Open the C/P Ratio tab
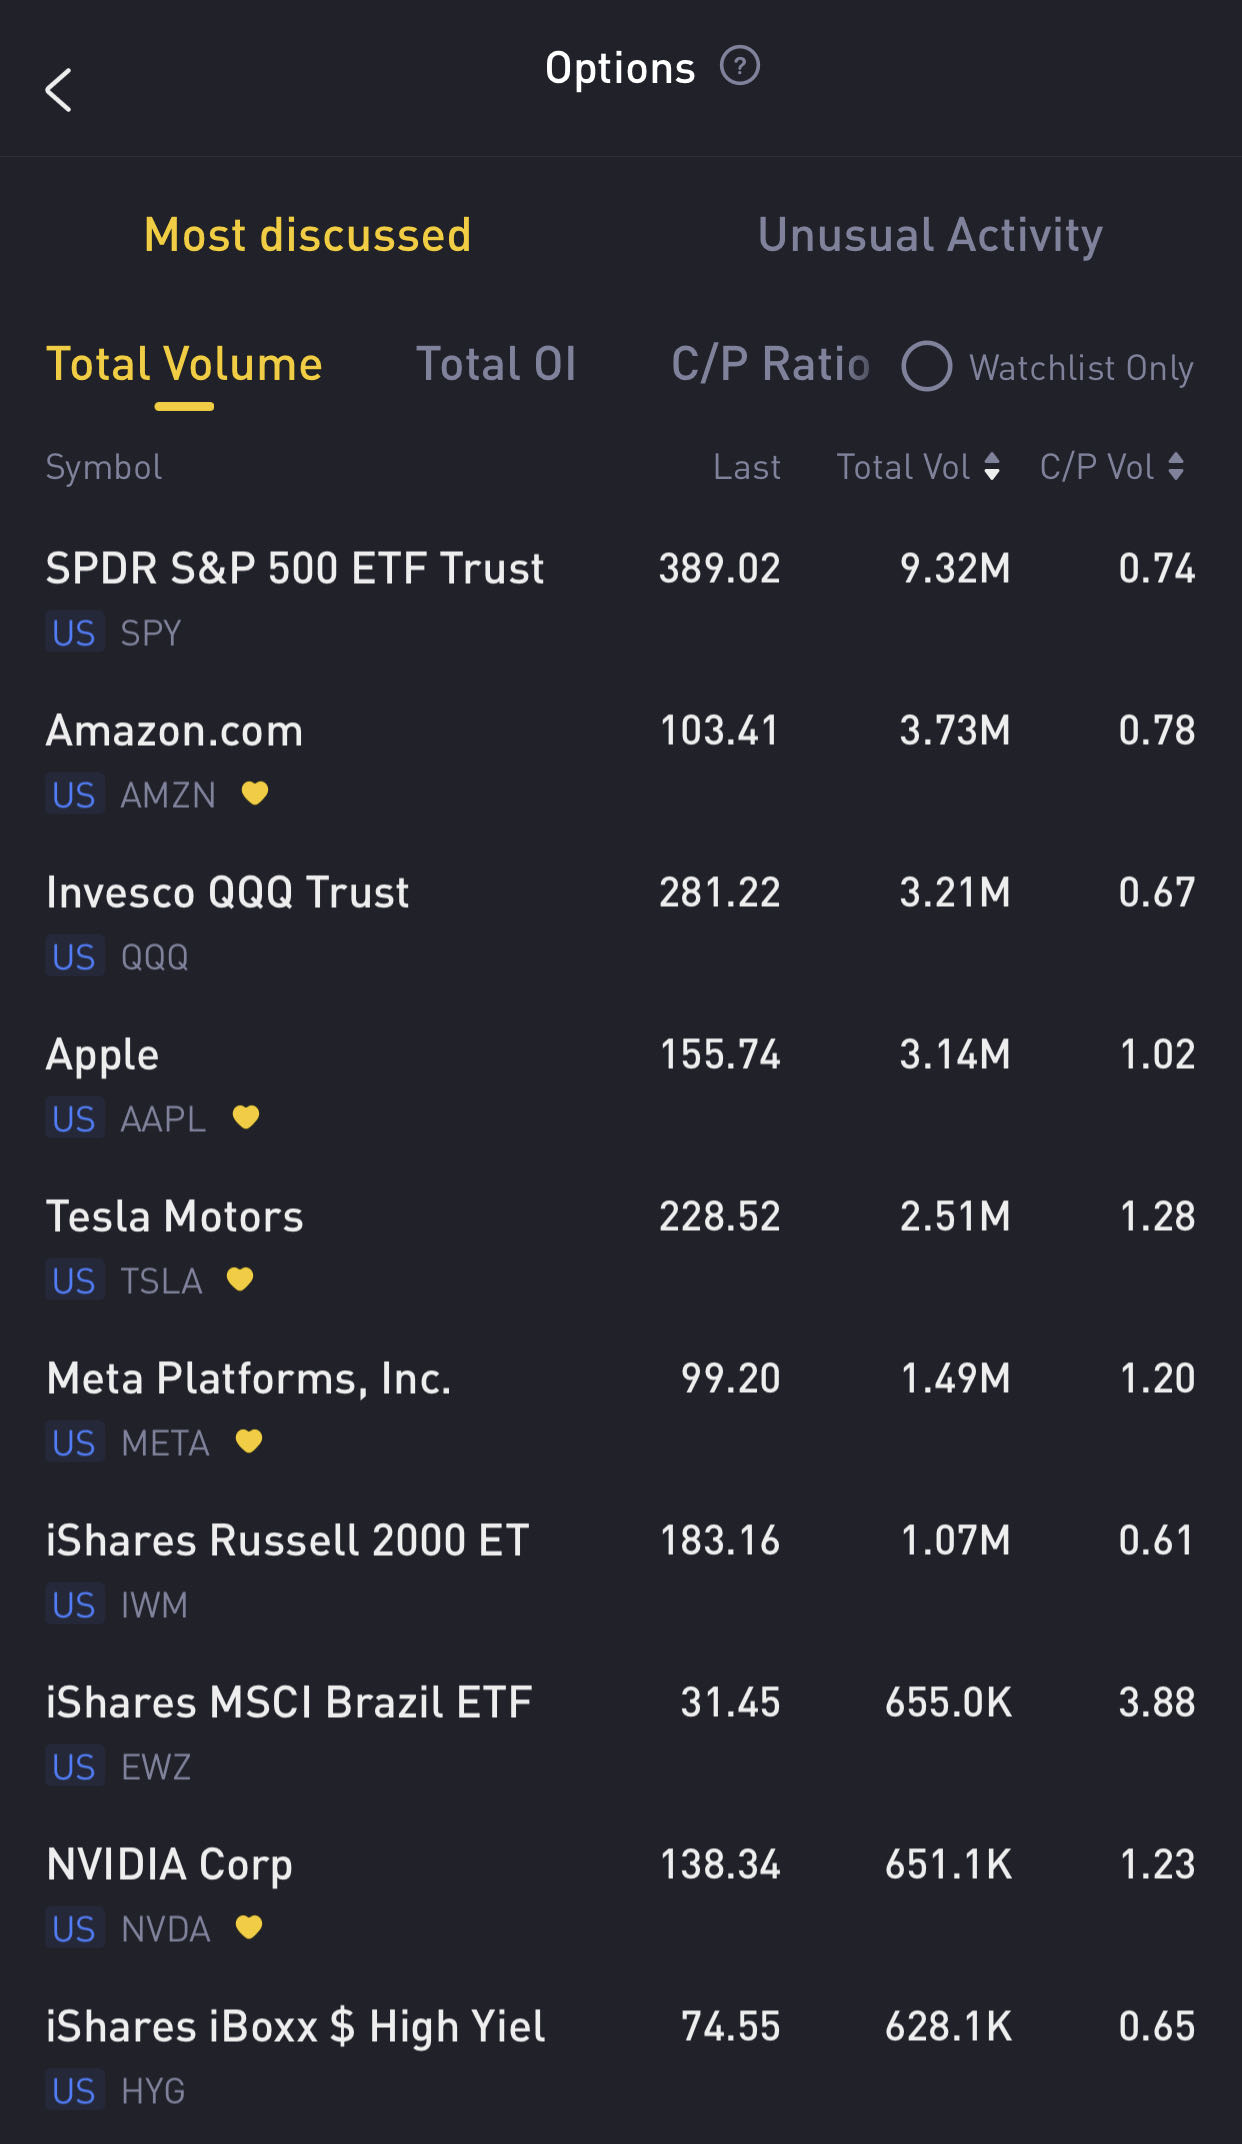 click(770, 365)
